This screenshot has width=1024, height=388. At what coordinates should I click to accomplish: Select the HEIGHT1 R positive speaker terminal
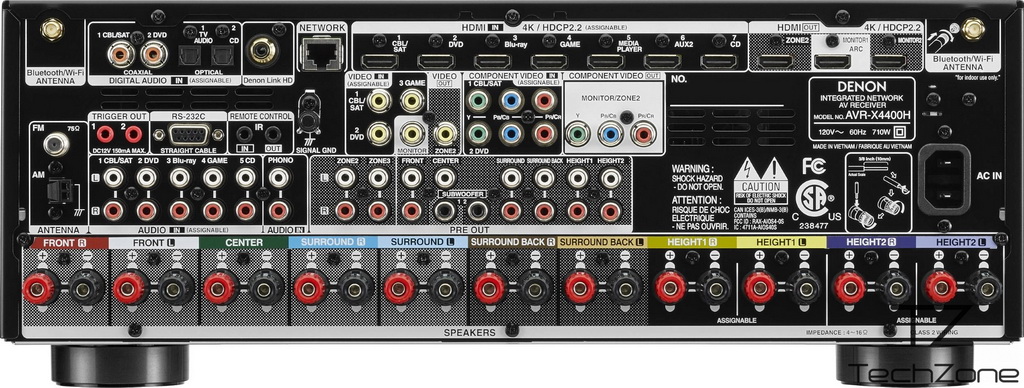point(671,287)
